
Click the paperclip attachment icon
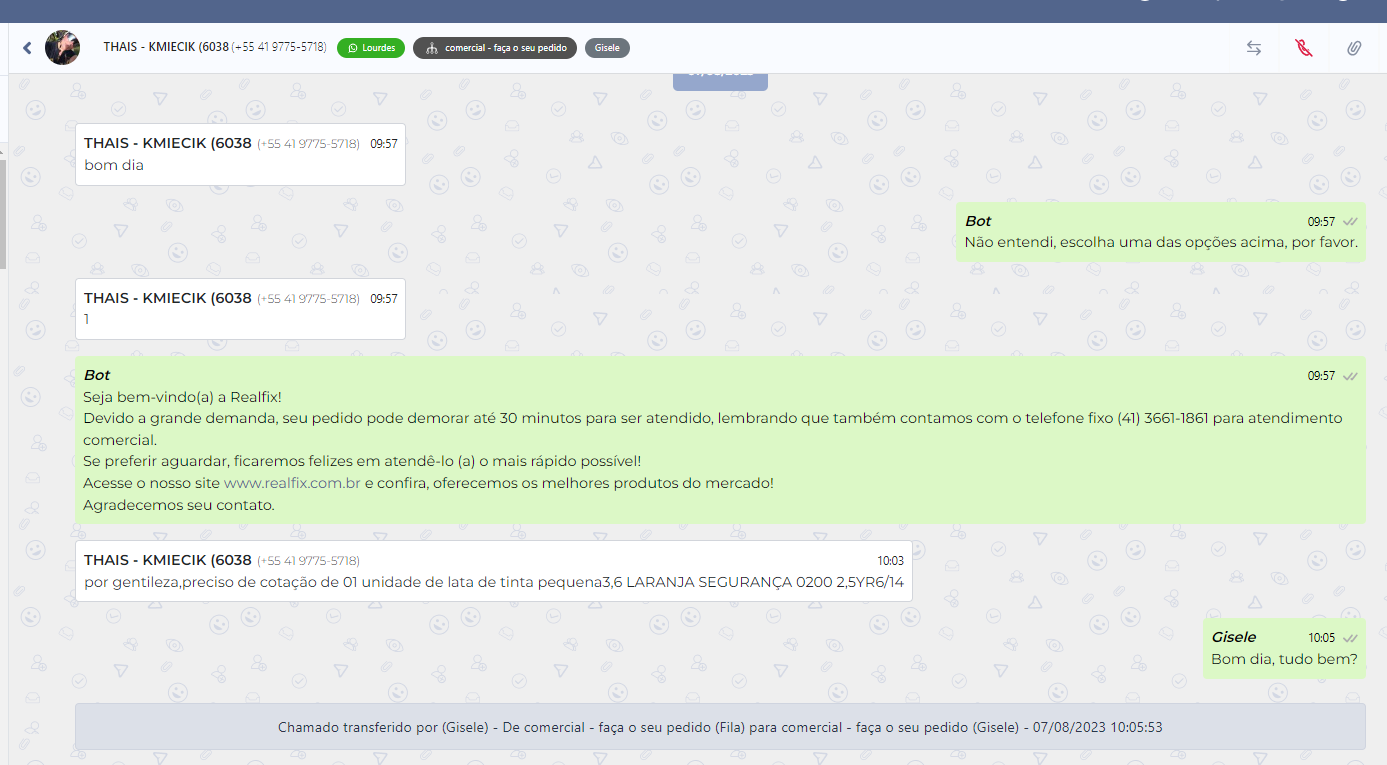(1353, 48)
